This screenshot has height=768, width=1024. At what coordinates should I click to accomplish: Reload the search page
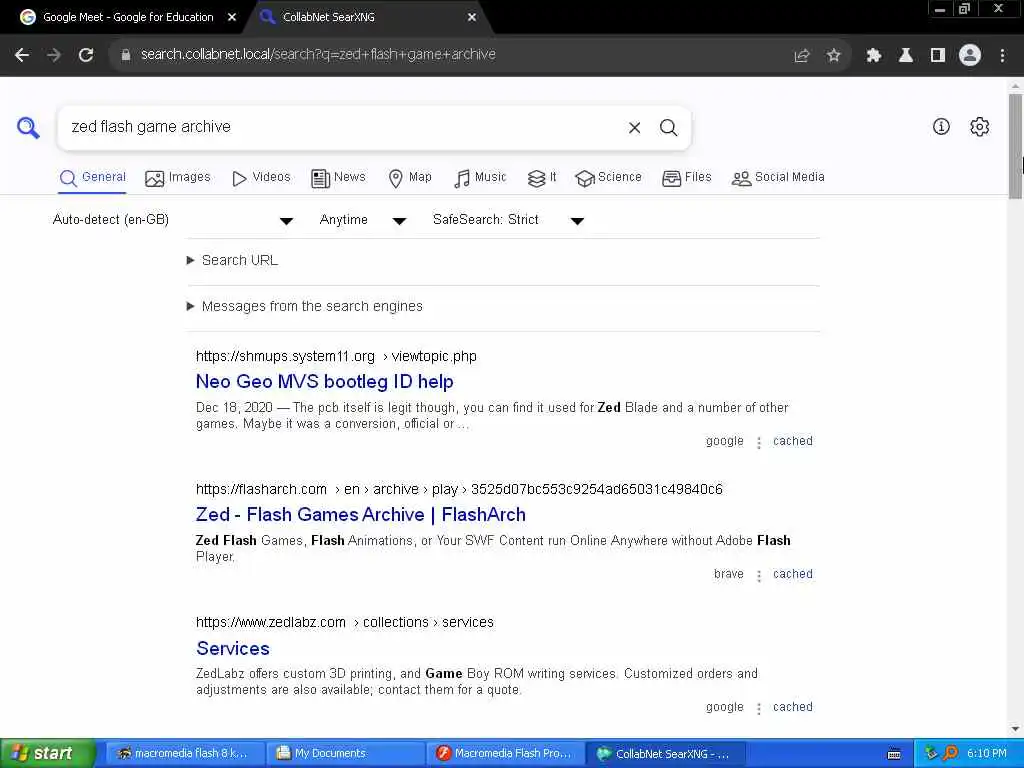click(x=86, y=55)
